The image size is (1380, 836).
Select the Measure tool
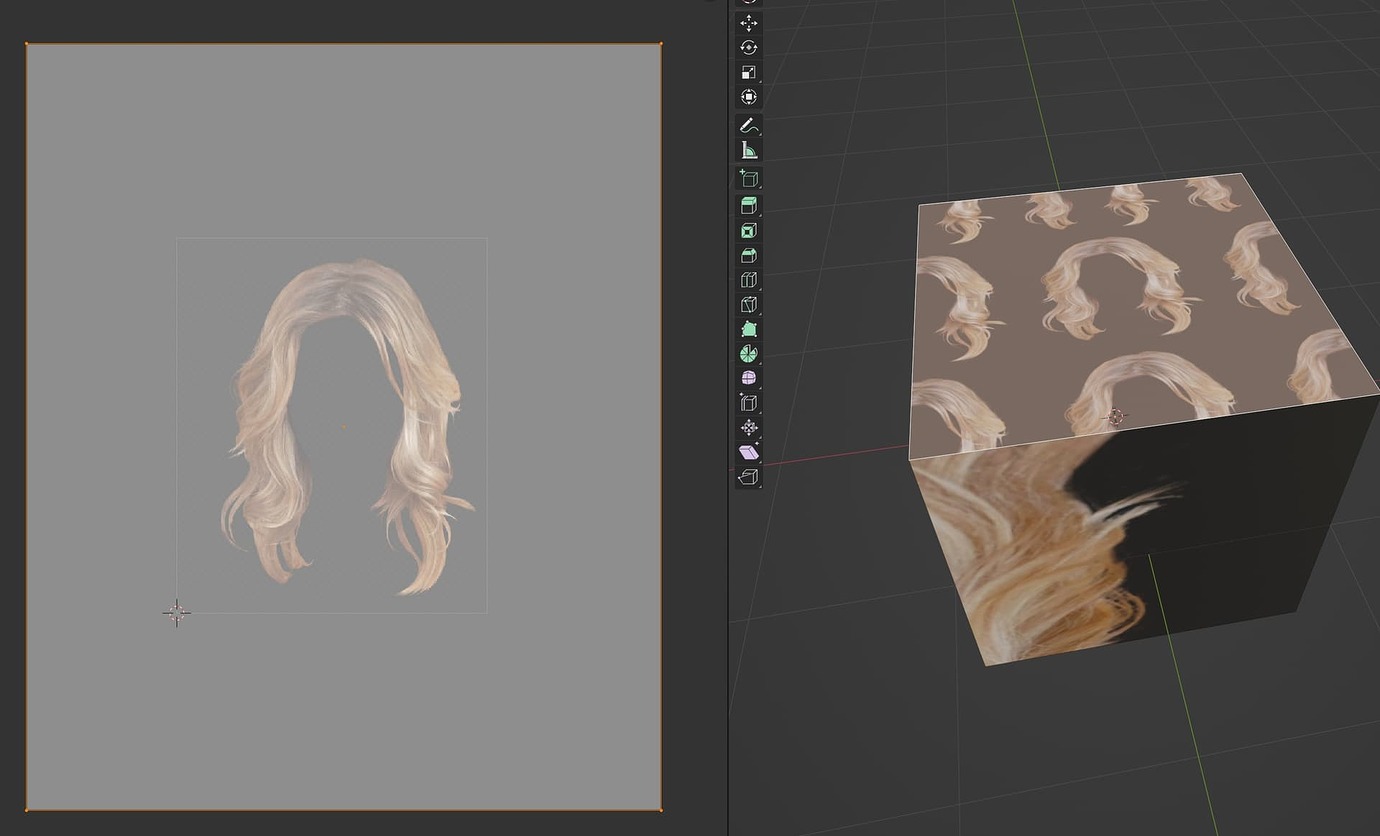point(748,147)
